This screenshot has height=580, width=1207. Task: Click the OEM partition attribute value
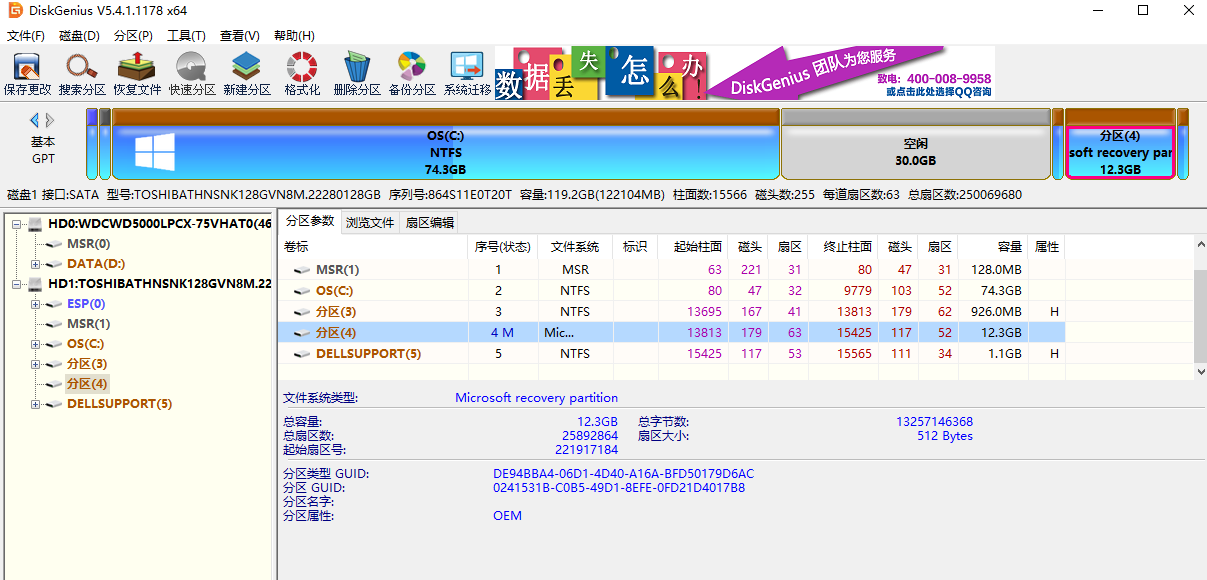(507, 516)
